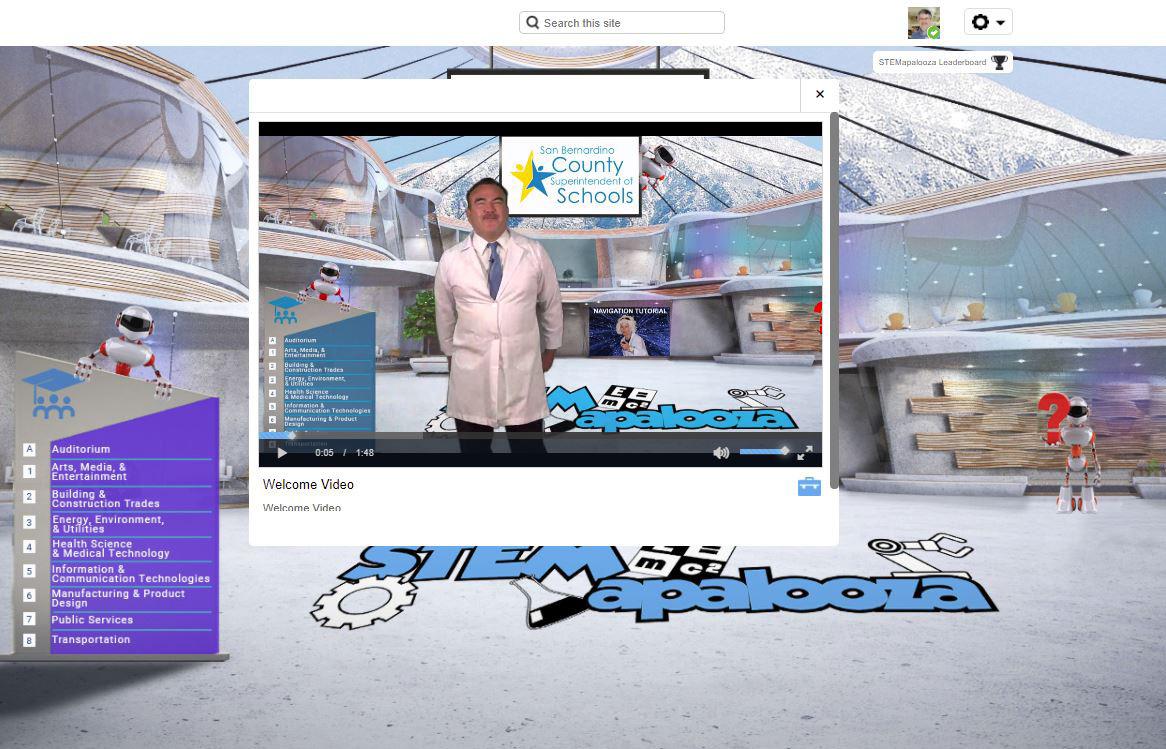This screenshot has width=1166, height=749.
Task: Open Building & Construction Trades hall
Action: point(106,498)
